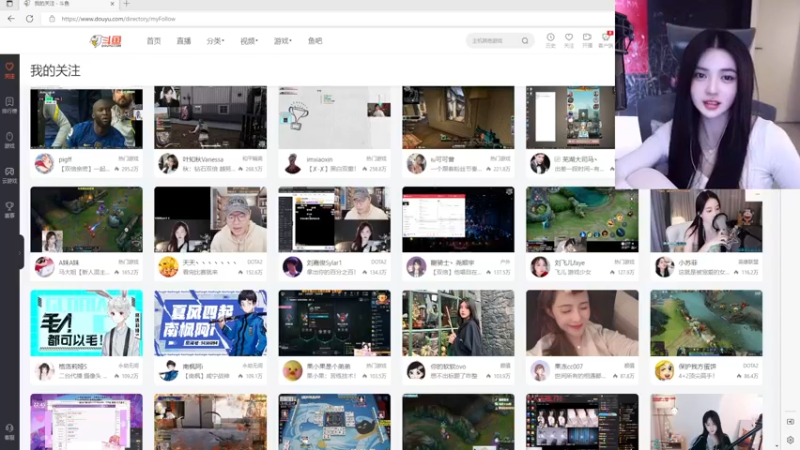Open imxiaoxin stream thumbnail
800x450 pixels.
pyautogui.click(x=334, y=117)
